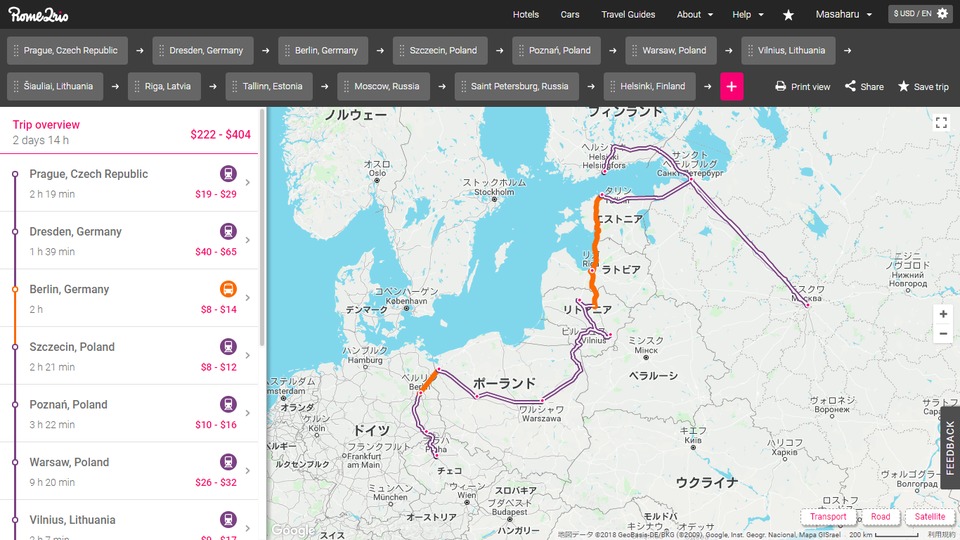The image size is (960, 540).
Task: Click the $222 - $404 total price
Action: click(x=220, y=134)
